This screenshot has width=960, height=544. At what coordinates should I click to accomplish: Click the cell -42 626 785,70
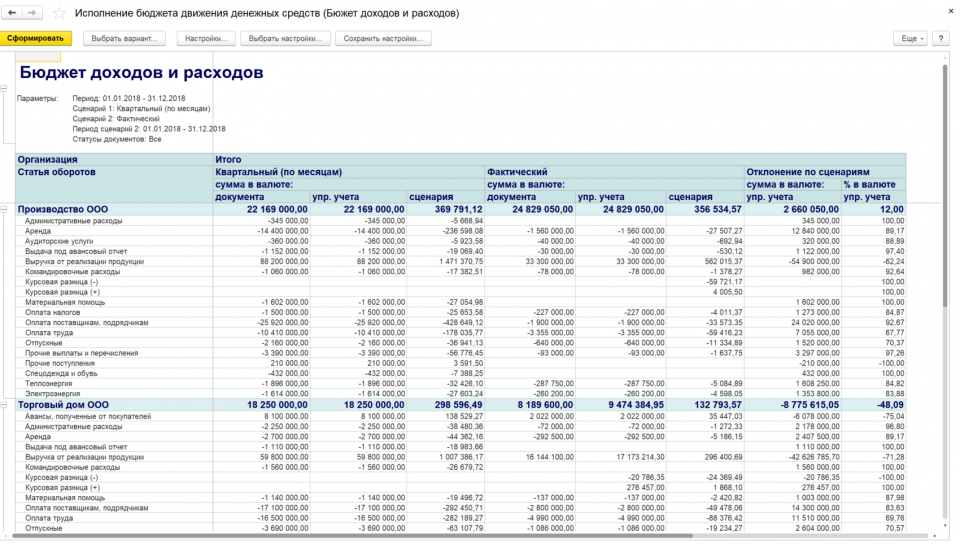point(812,457)
